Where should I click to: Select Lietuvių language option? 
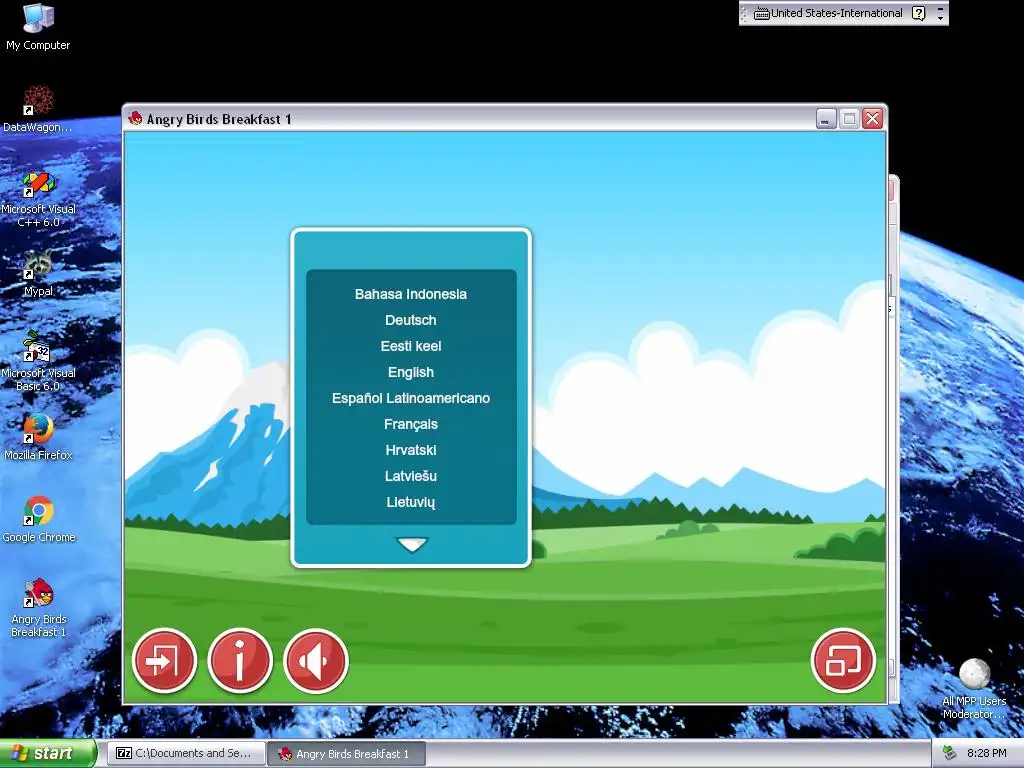pyautogui.click(x=411, y=502)
